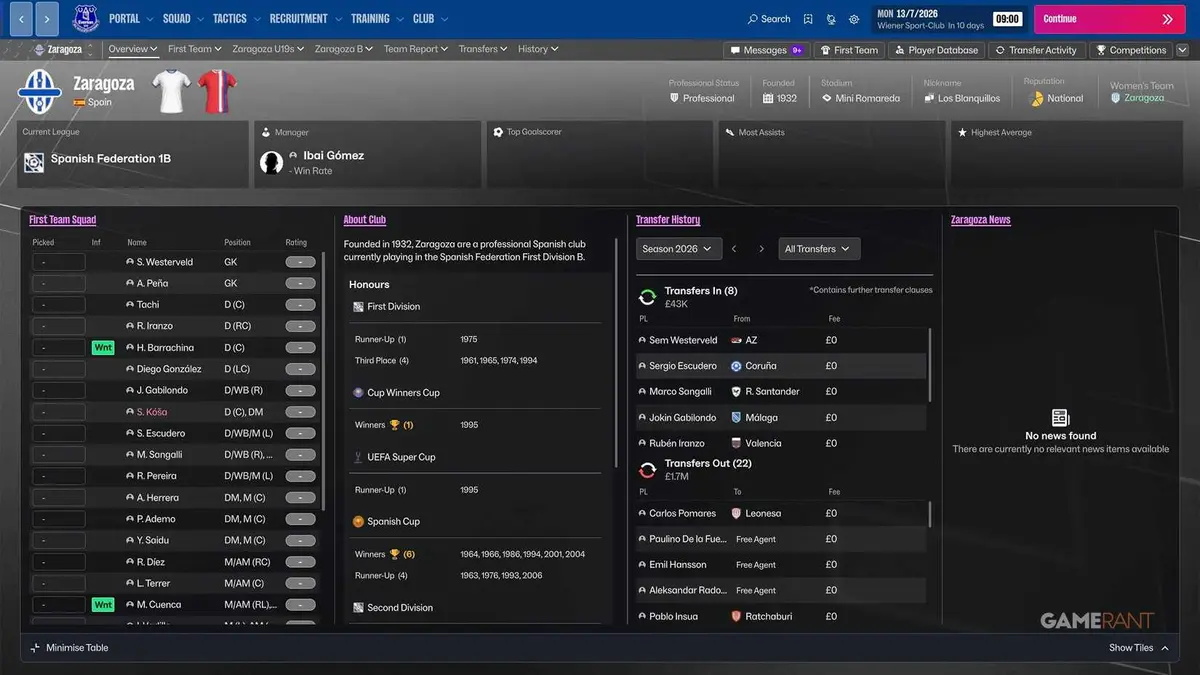Click the Valencia club badge

tap(736, 443)
